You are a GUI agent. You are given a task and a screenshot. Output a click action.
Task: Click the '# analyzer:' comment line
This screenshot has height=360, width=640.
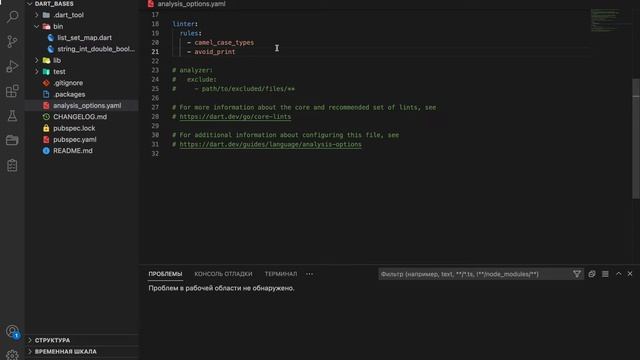[192, 70]
